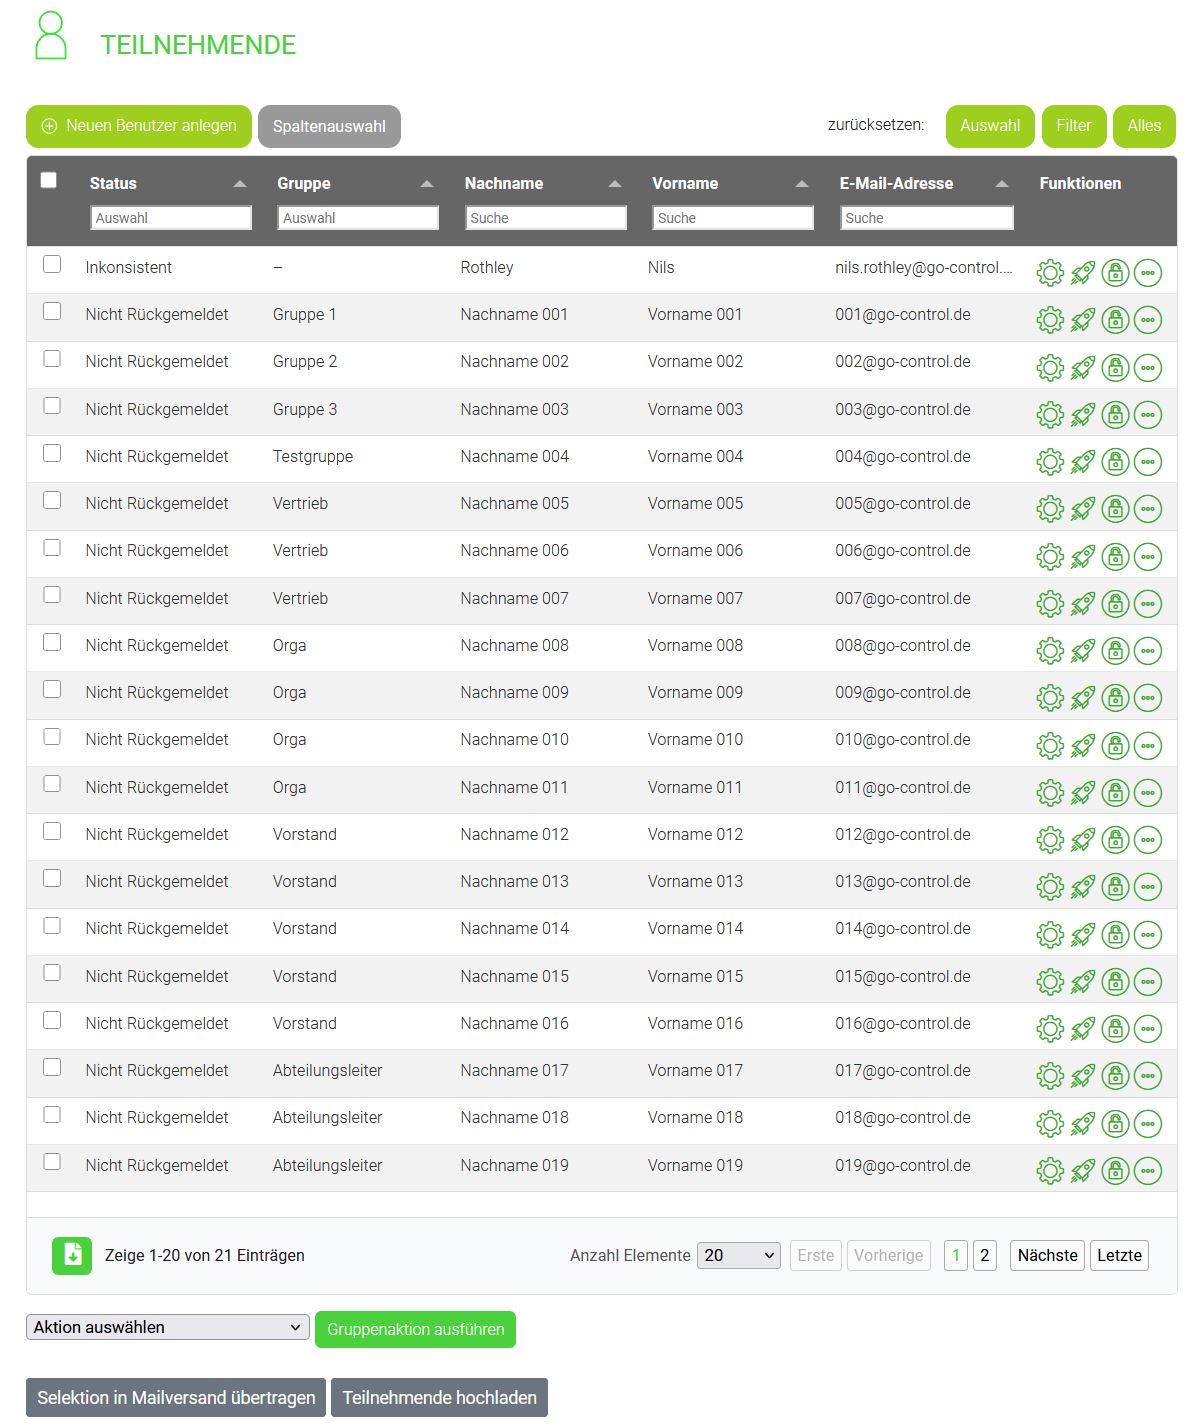Open the Spaltenauswahl column picker
Viewport: 1195px width, 1428px height.
(x=329, y=127)
